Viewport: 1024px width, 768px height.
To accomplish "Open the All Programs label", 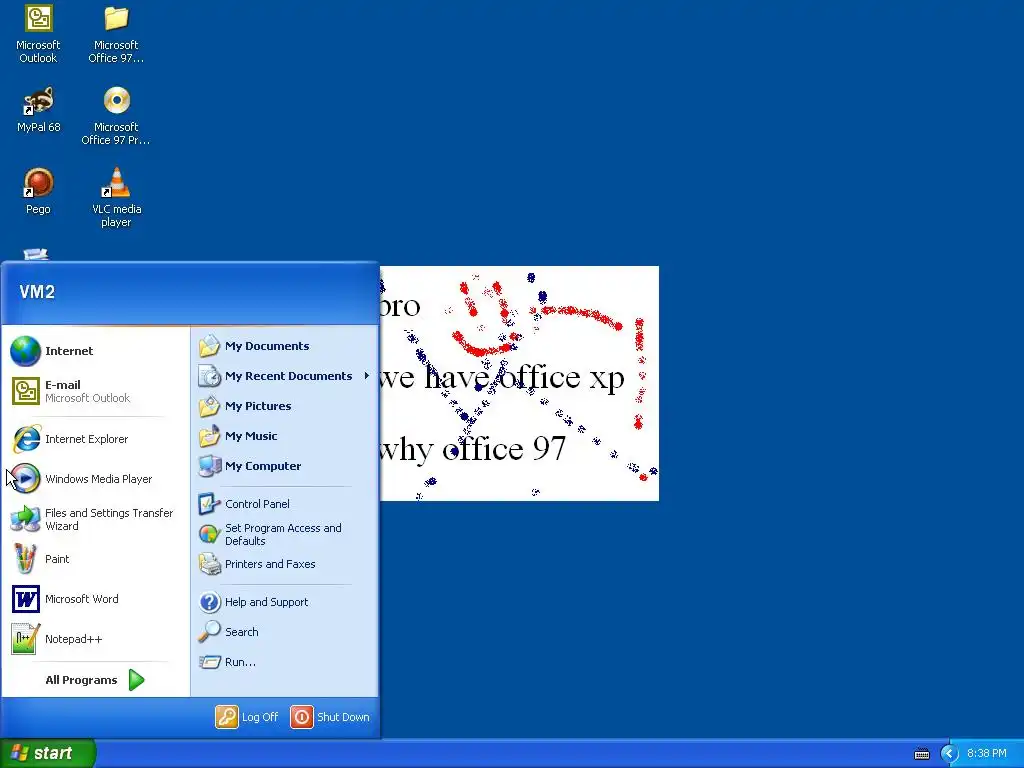I will pos(81,680).
